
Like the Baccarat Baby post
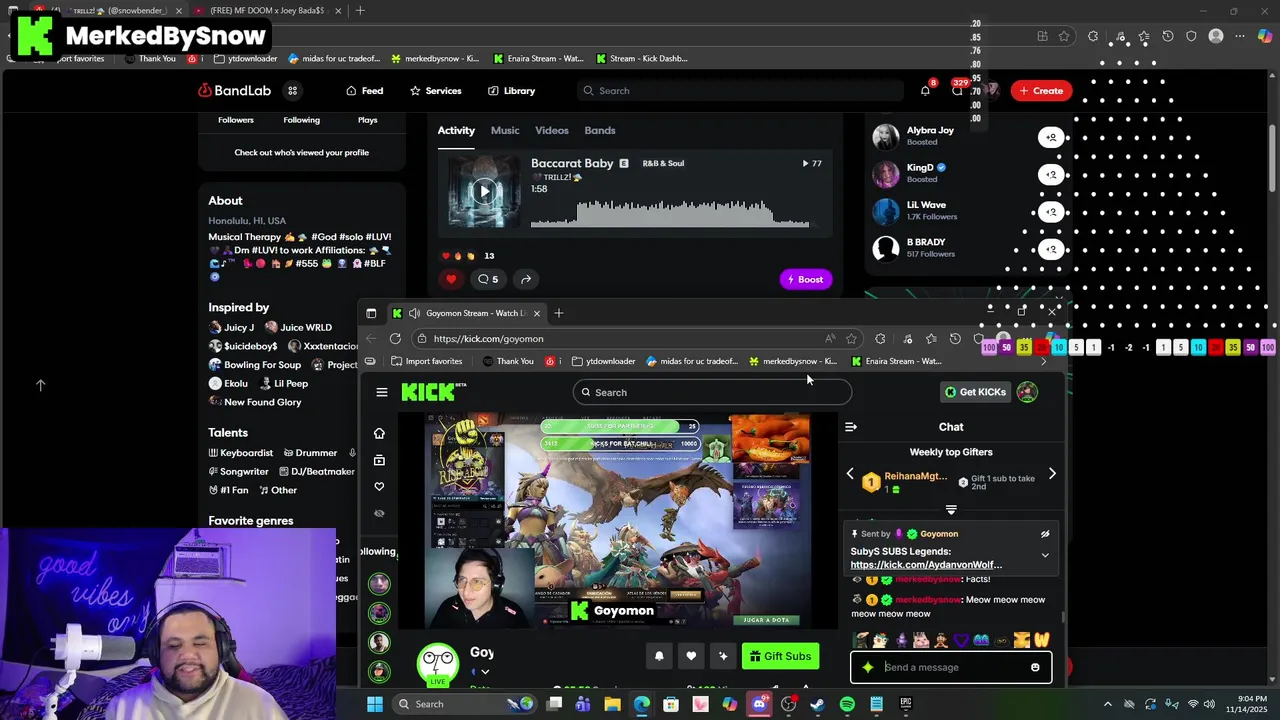(x=452, y=279)
